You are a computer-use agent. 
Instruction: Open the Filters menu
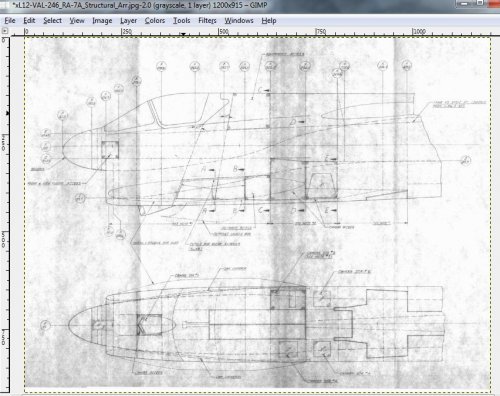[207, 21]
